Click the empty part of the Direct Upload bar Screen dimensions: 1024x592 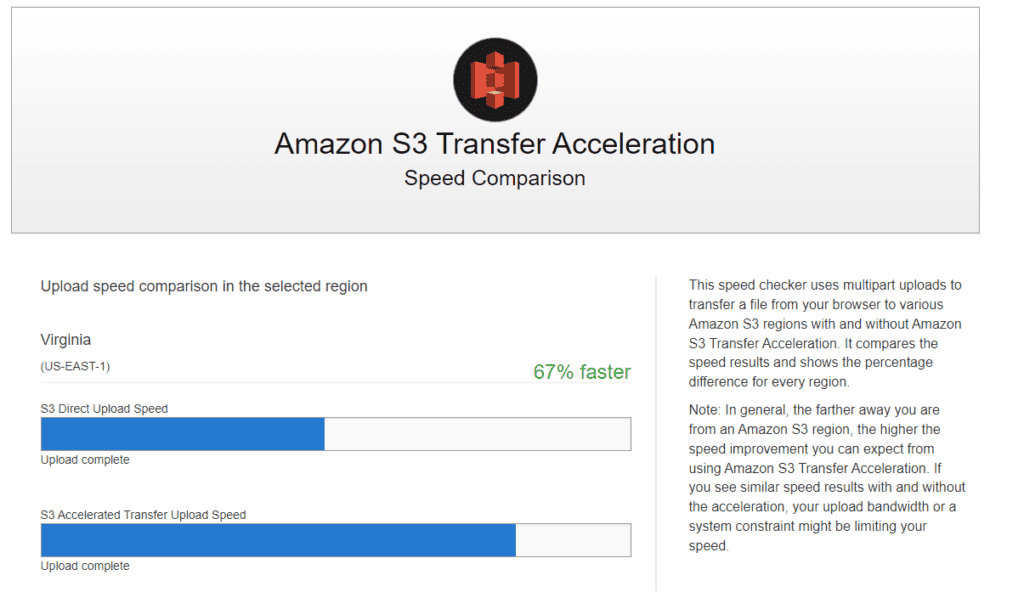pos(477,434)
